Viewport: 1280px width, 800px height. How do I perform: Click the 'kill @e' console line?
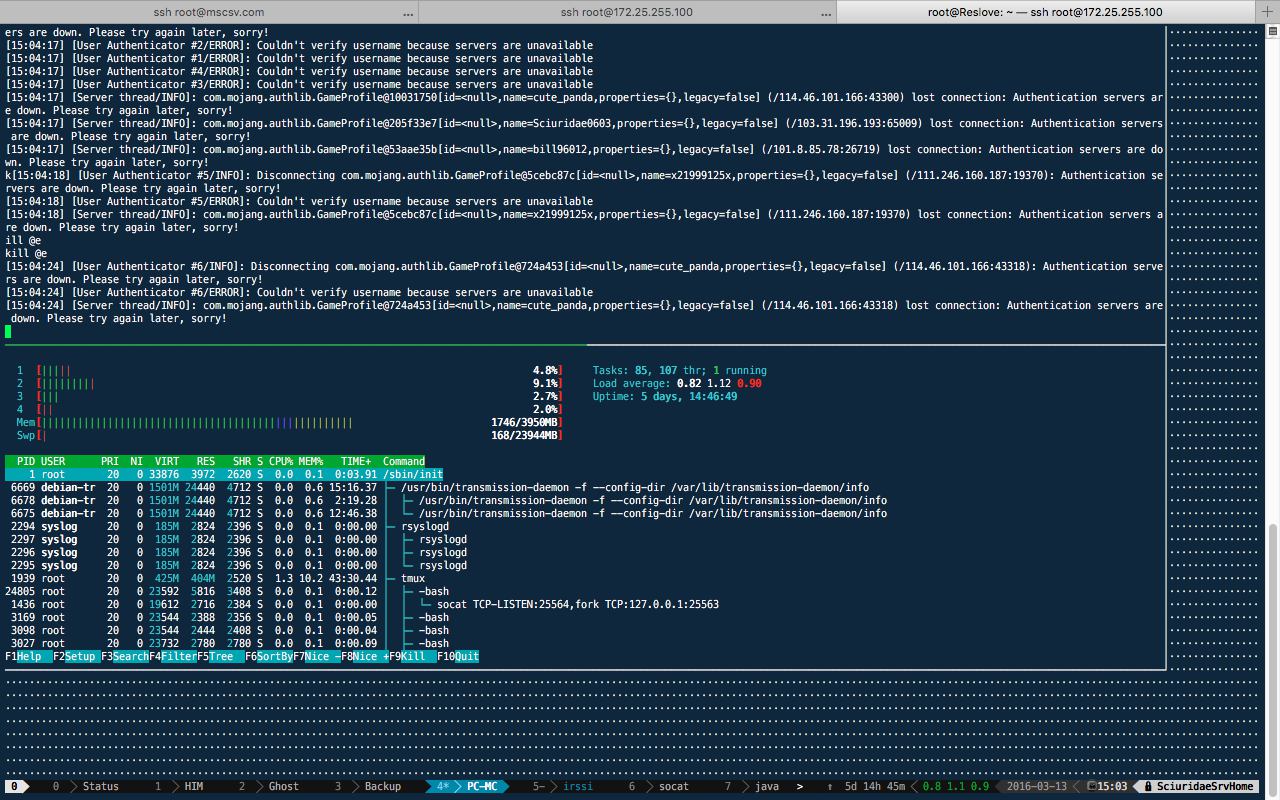coord(26,254)
